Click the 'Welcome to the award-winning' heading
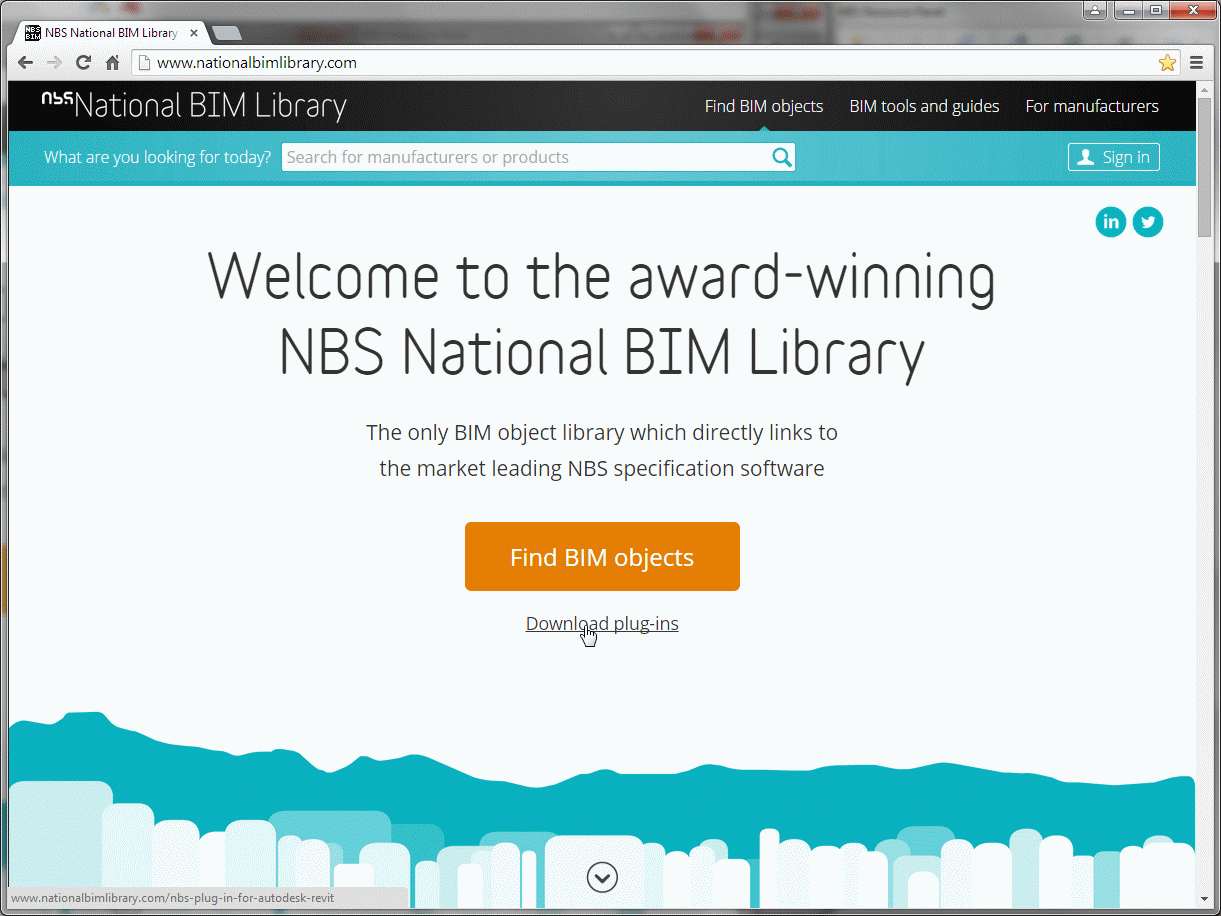The image size is (1221, 916). pos(602,277)
